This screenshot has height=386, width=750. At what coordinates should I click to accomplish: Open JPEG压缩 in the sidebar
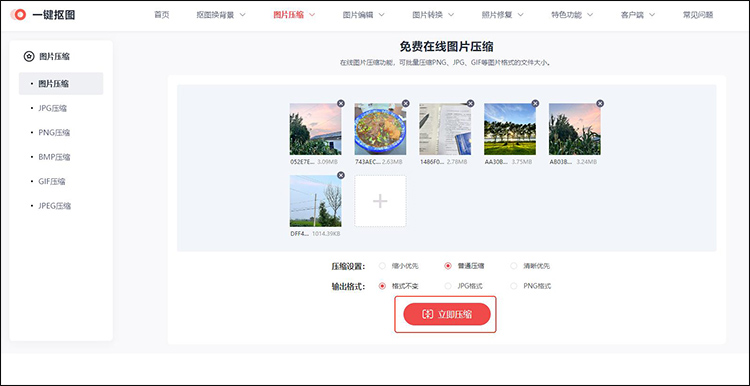[x=55, y=206]
